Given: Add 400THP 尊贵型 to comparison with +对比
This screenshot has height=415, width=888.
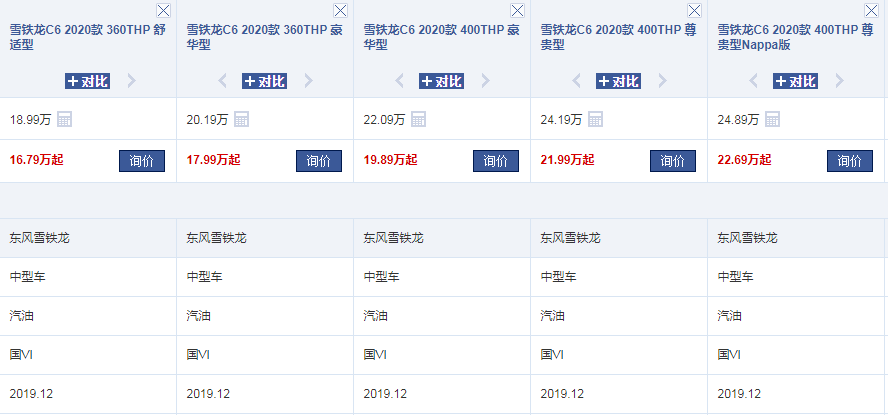Looking at the screenshot, I should [x=618, y=81].
